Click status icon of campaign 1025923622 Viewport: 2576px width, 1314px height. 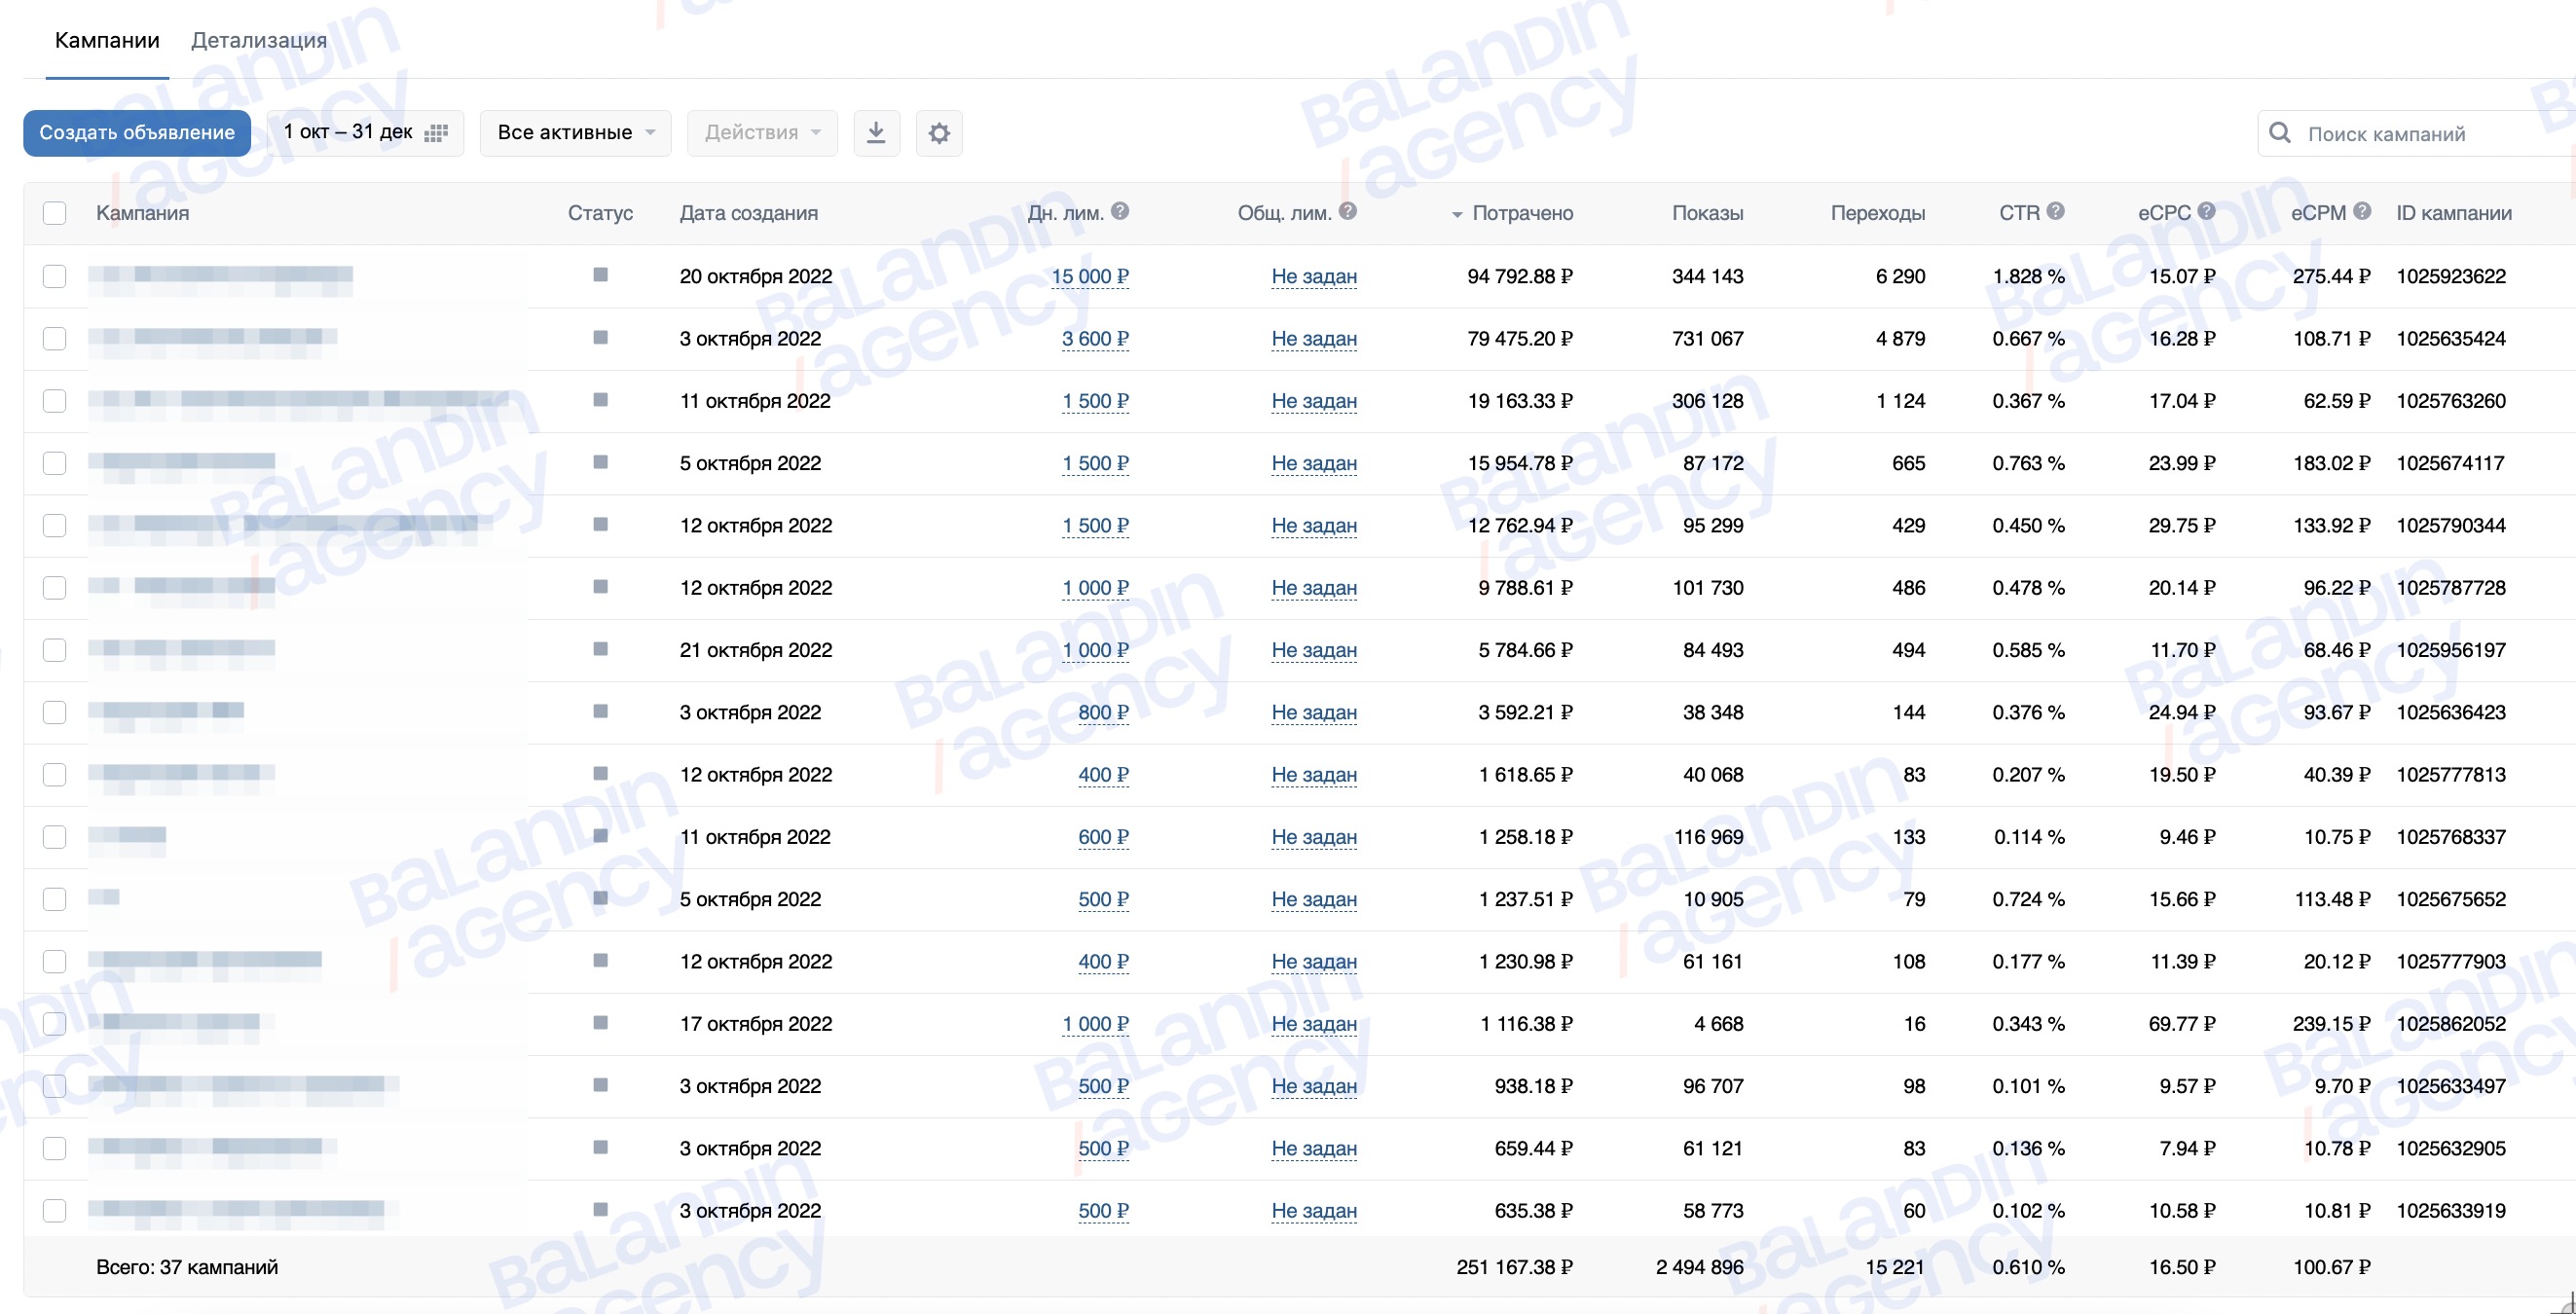(600, 275)
